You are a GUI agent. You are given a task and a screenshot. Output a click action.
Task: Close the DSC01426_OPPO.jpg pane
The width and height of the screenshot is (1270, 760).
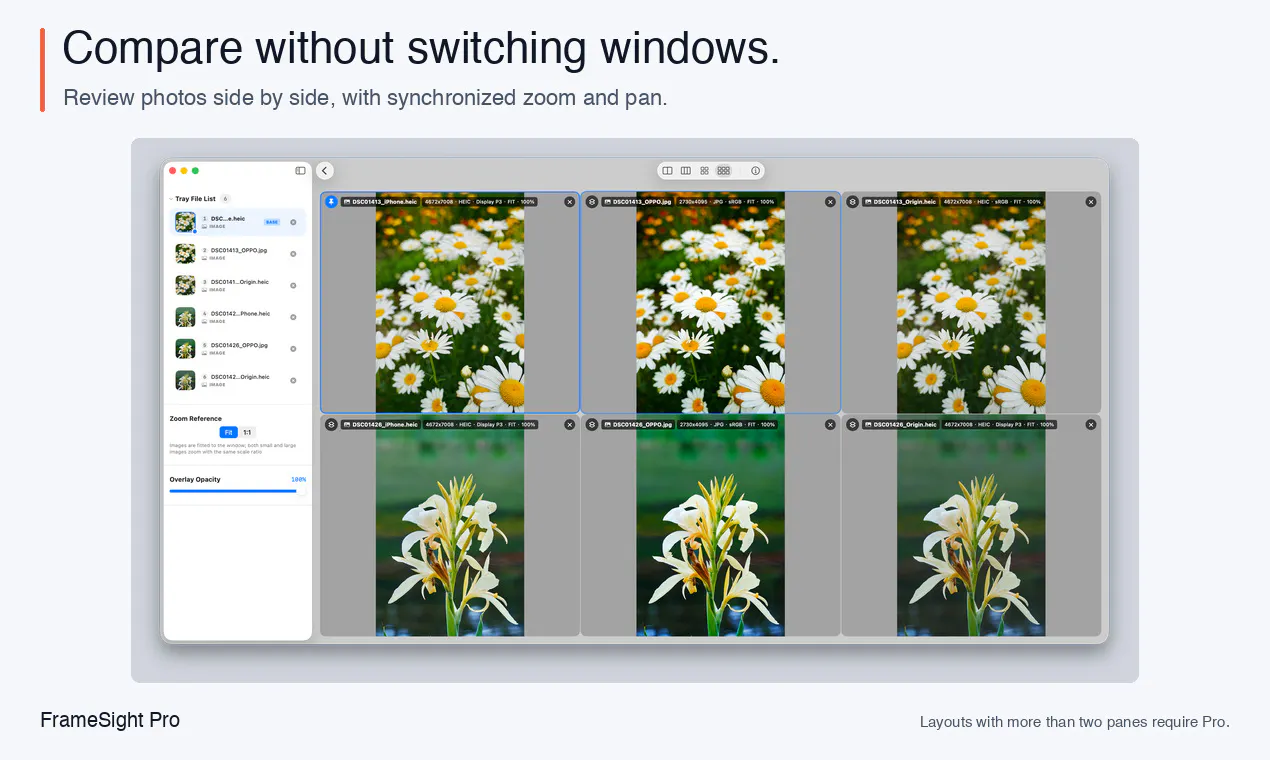pos(830,425)
